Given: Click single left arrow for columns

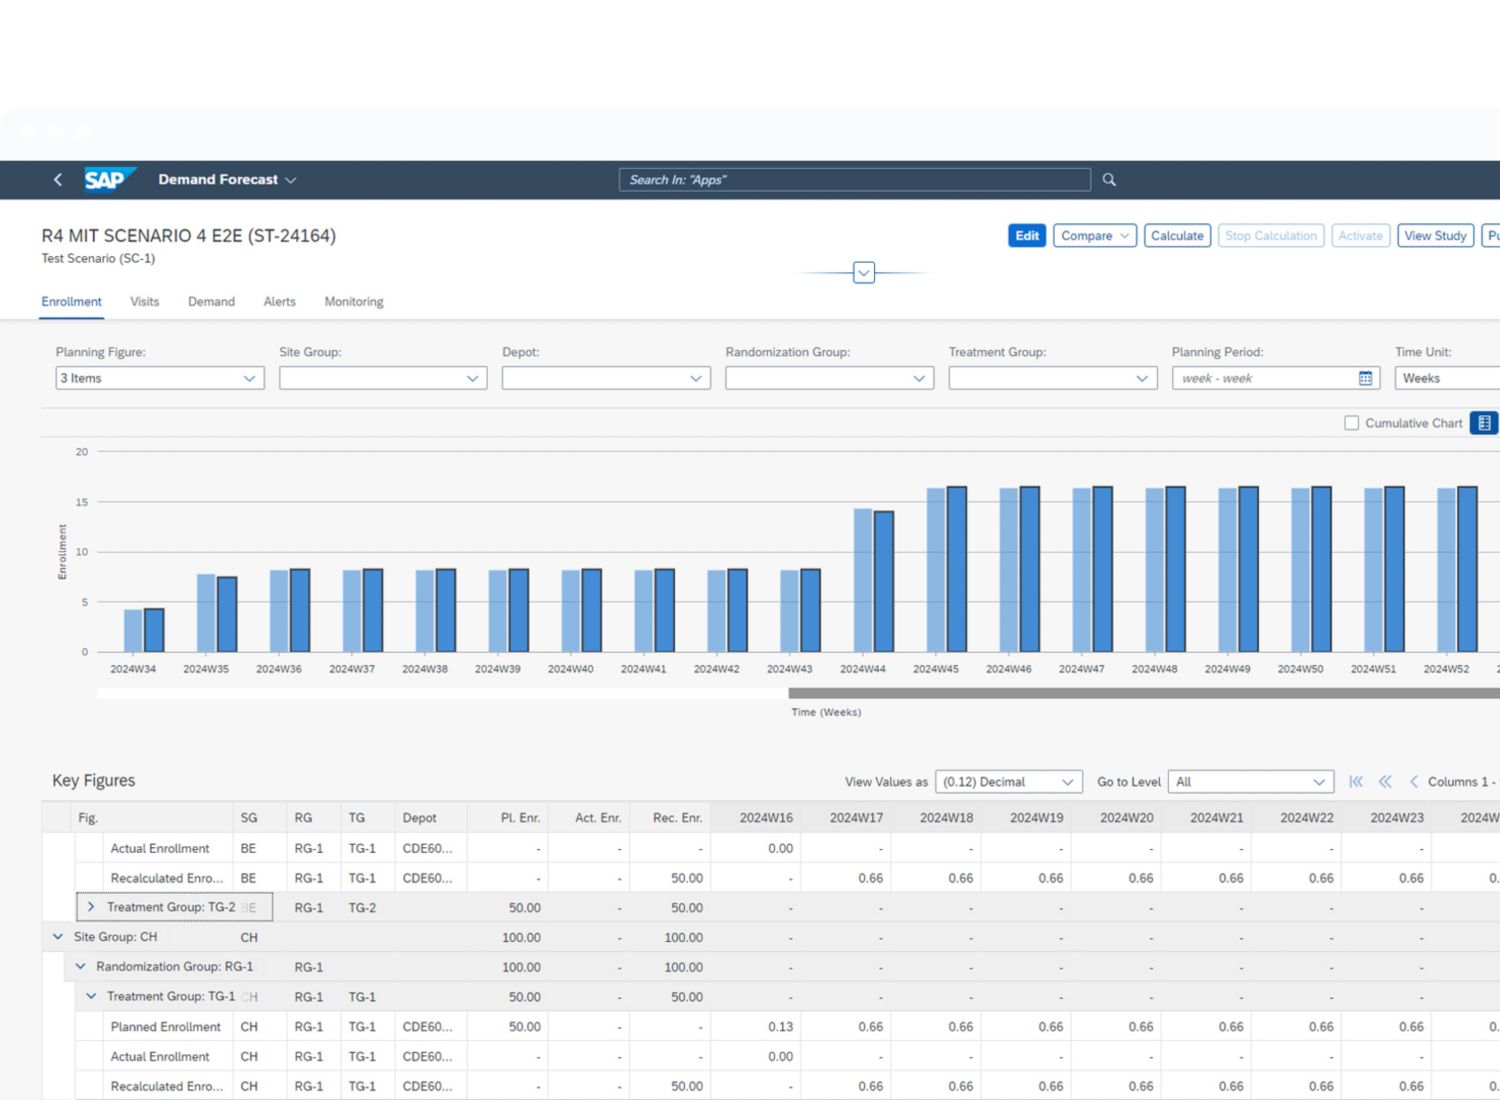Looking at the screenshot, I should click(1413, 782).
